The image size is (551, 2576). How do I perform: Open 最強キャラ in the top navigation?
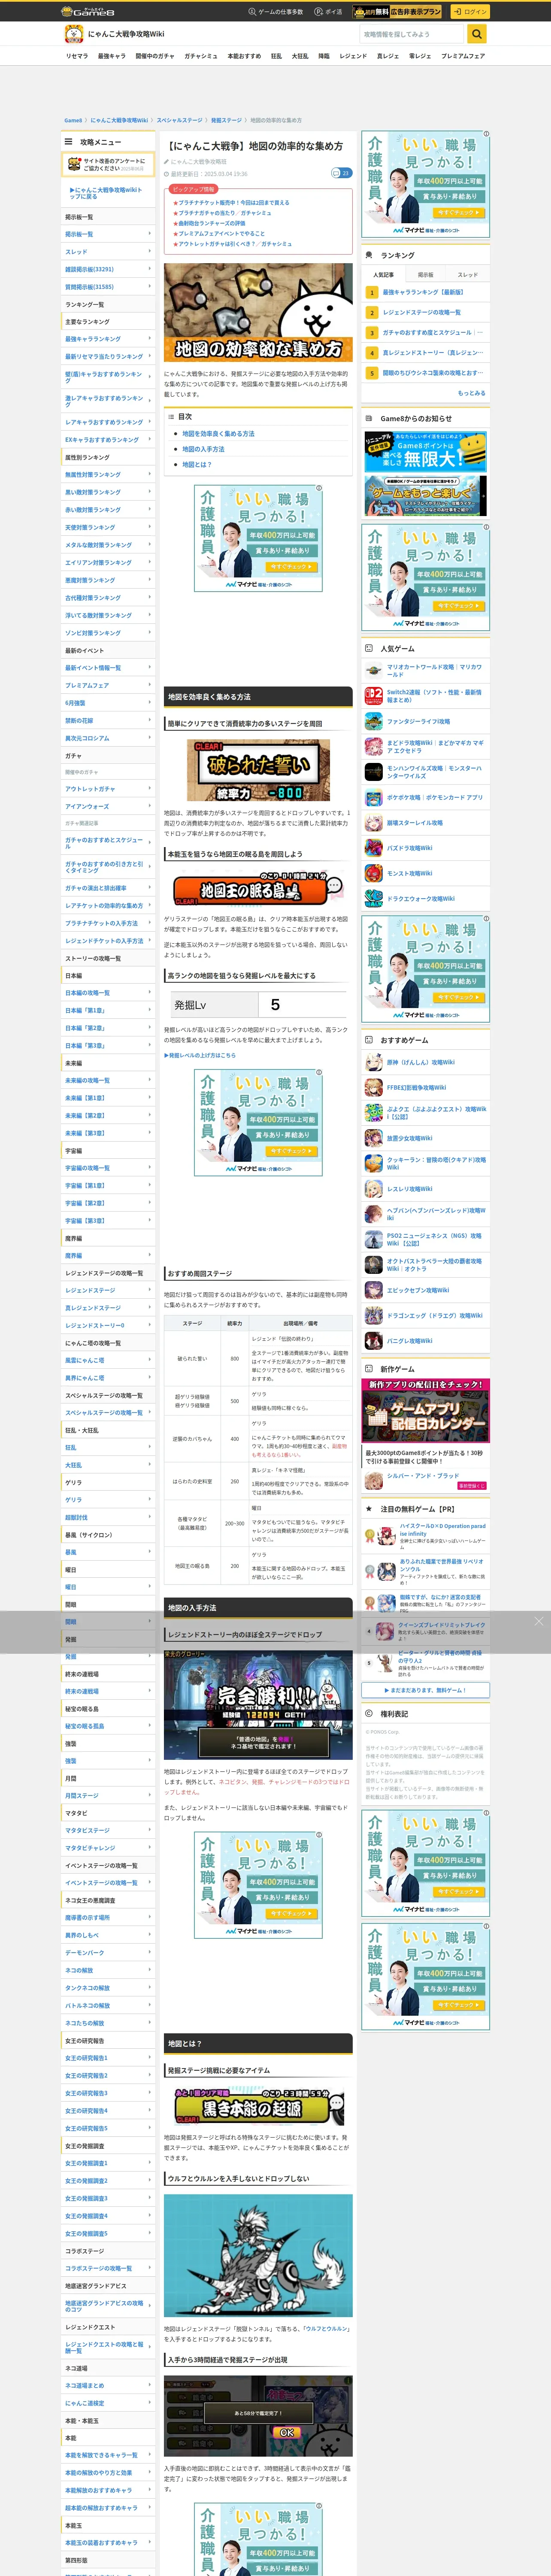(111, 56)
